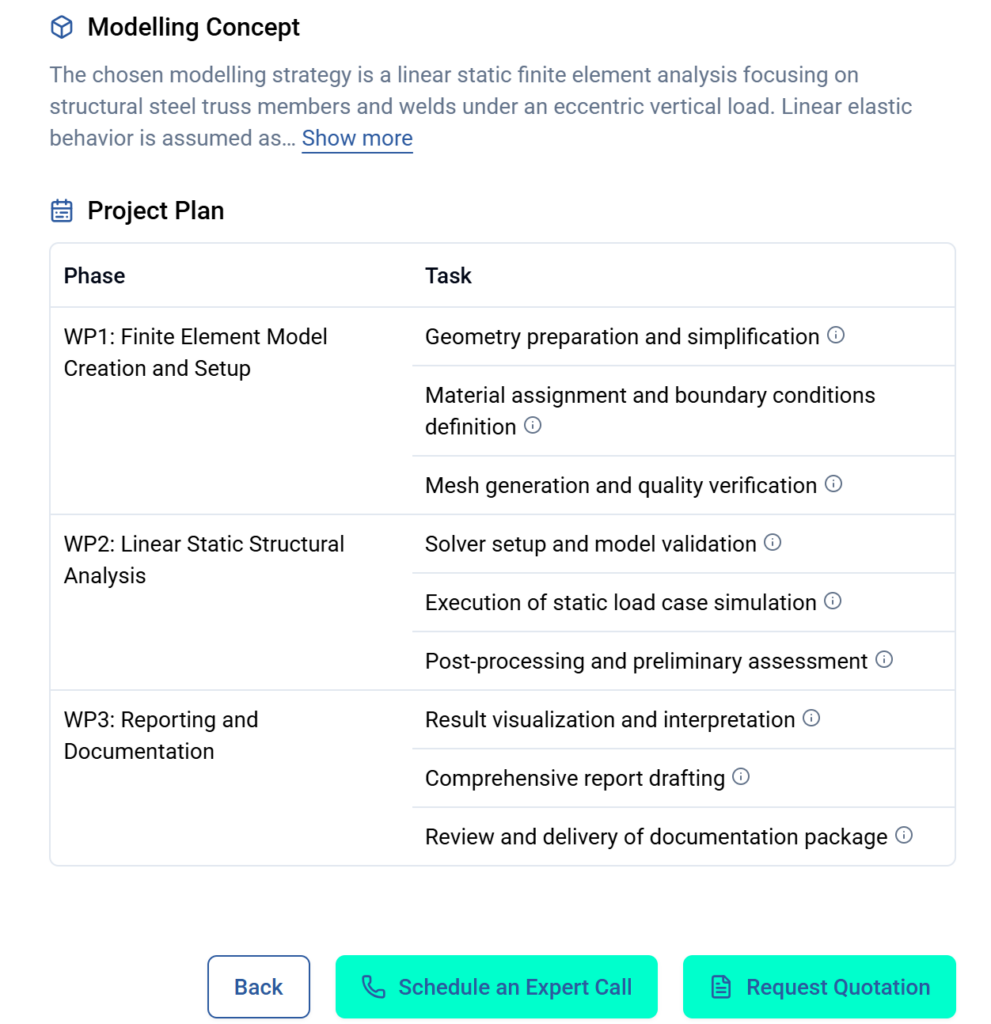Select WP2: Linear Static Structural Analysis cell
Image resolution: width=991 pixels, height=1024 pixels.
203,560
